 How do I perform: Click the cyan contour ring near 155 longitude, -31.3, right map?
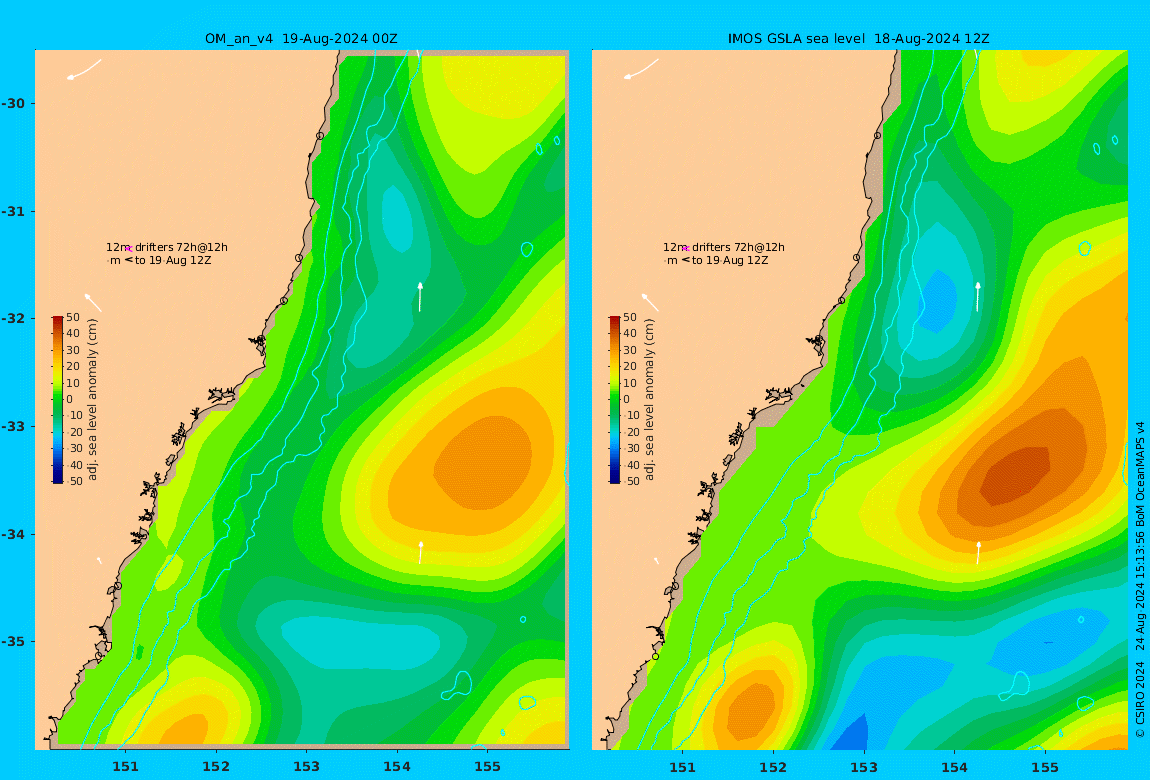pyautogui.click(x=1085, y=249)
